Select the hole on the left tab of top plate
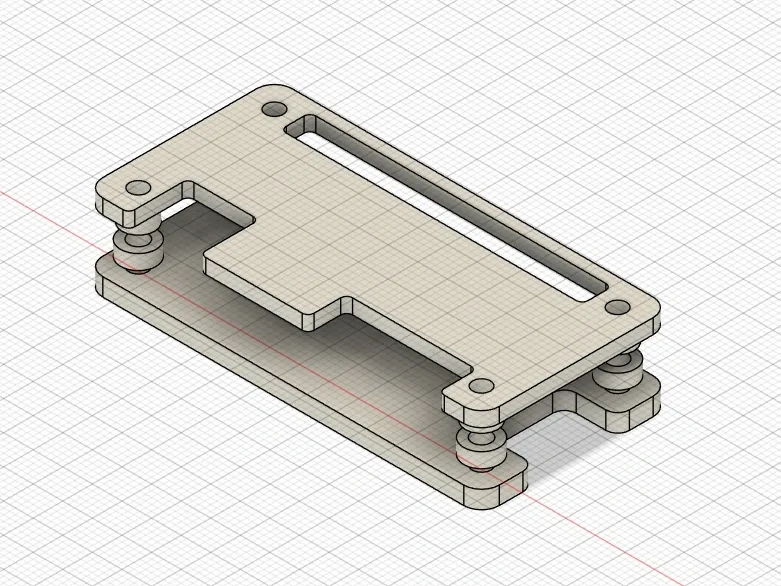 click(x=135, y=187)
